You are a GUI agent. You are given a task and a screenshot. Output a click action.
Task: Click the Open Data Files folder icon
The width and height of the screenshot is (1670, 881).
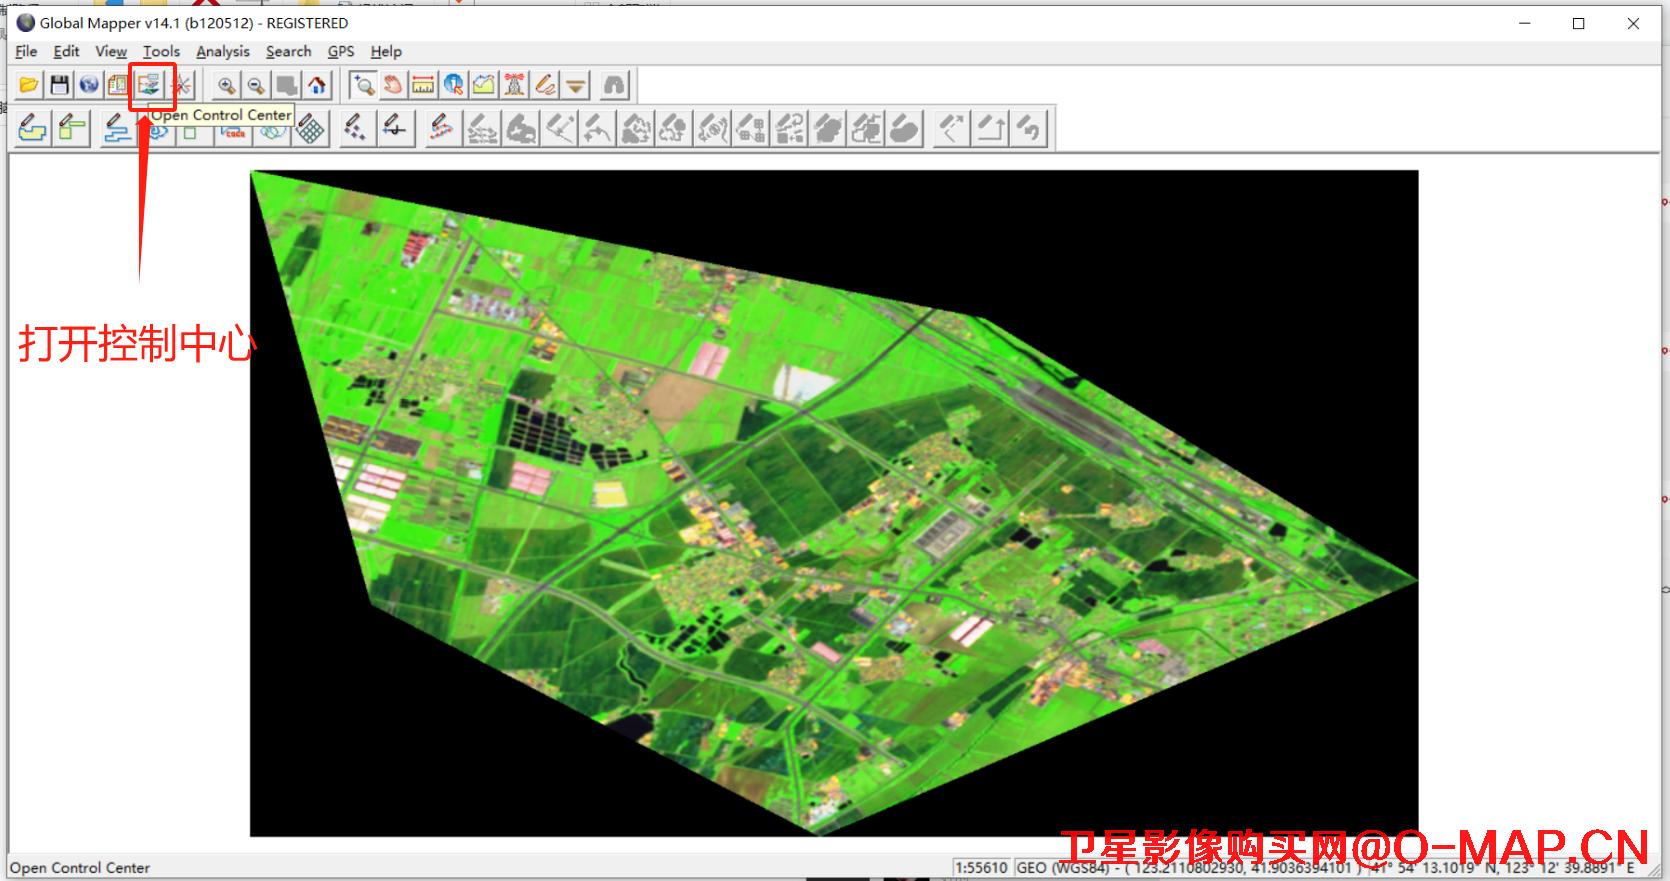(x=29, y=86)
